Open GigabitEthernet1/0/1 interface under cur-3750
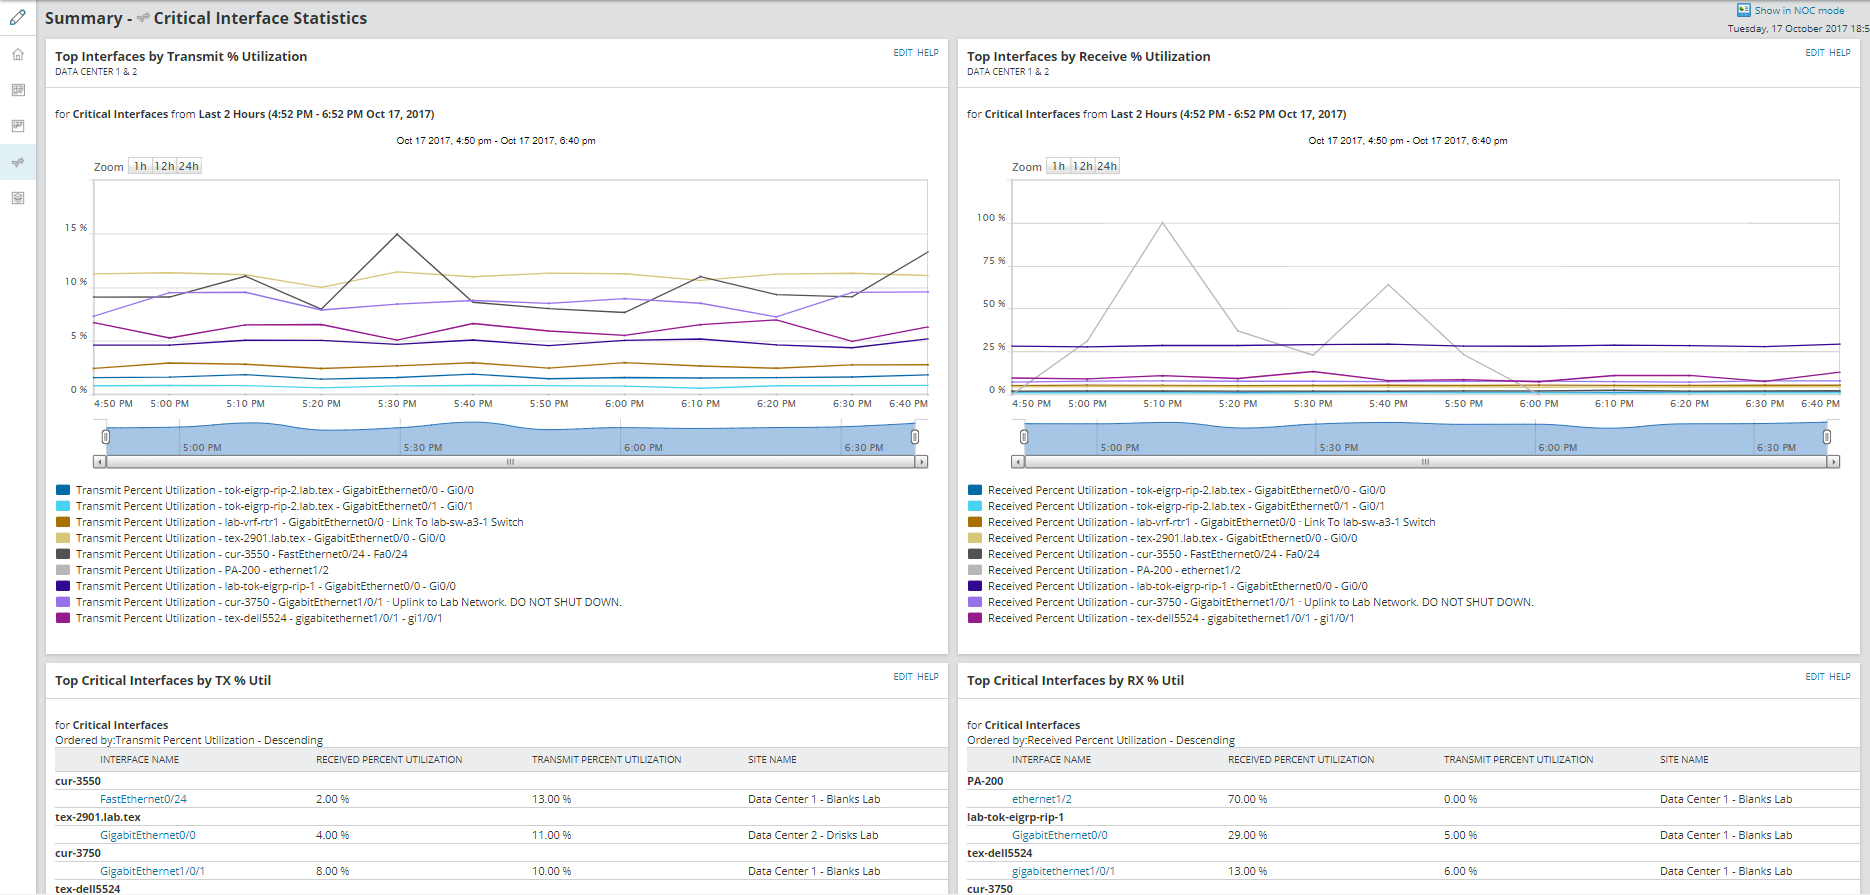Image resolution: width=1870 pixels, height=895 pixels. point(152,871)
